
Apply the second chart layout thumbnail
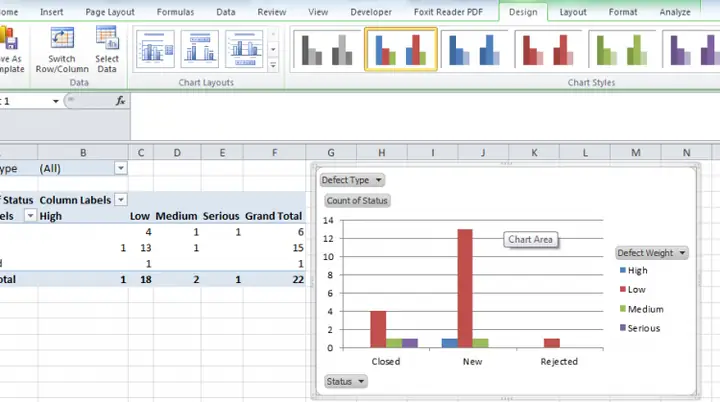[200, 49]
